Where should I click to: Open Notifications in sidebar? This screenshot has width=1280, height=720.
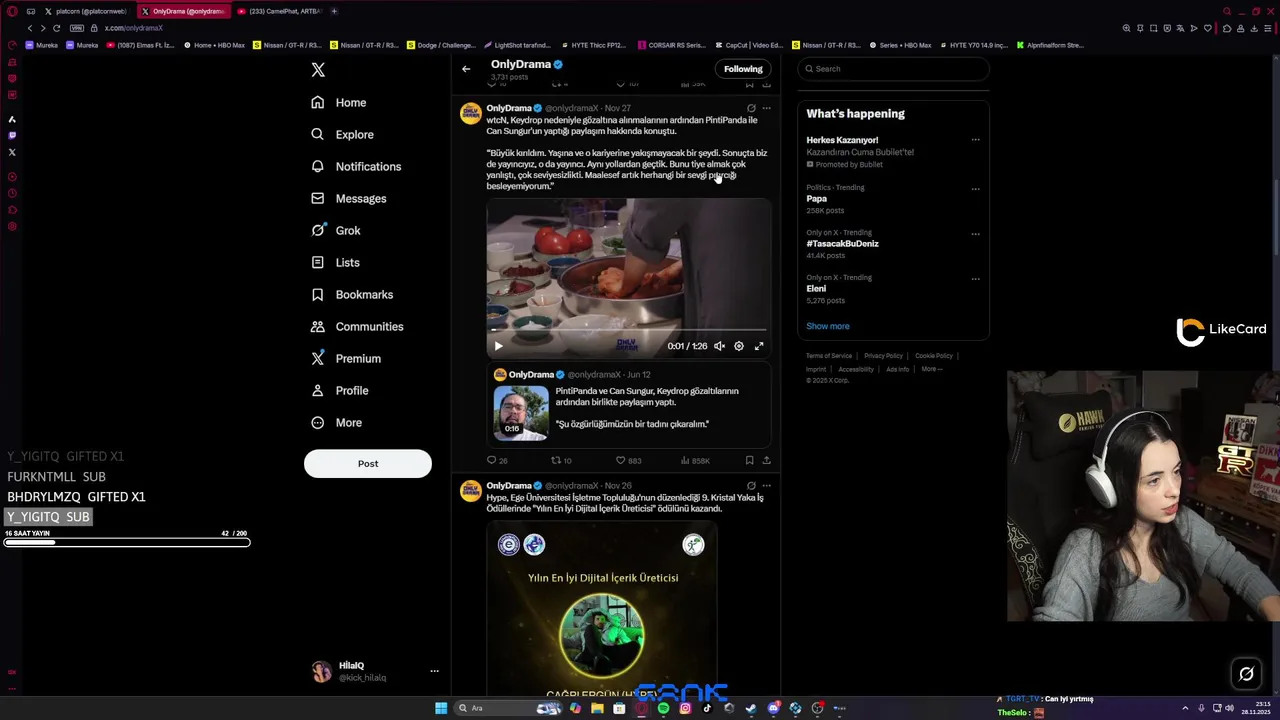[x=355, y=166]
